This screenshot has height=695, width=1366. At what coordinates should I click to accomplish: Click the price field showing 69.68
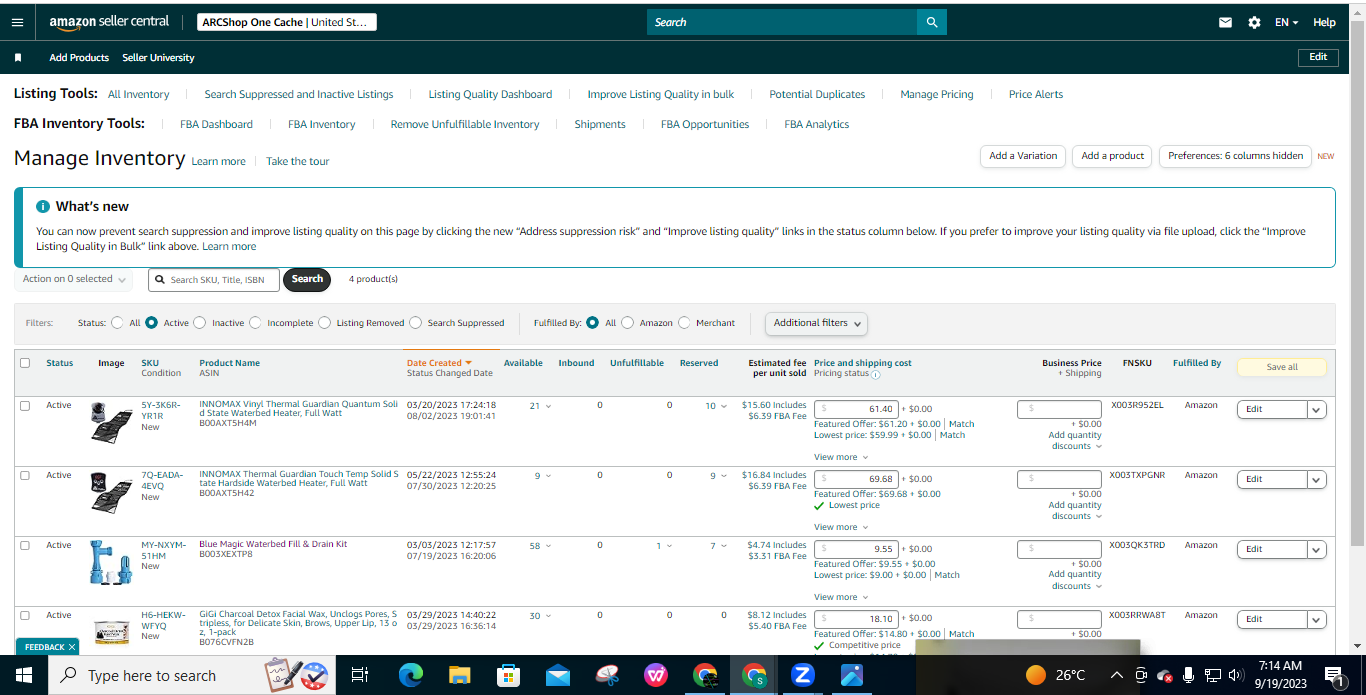pos(856,479)
